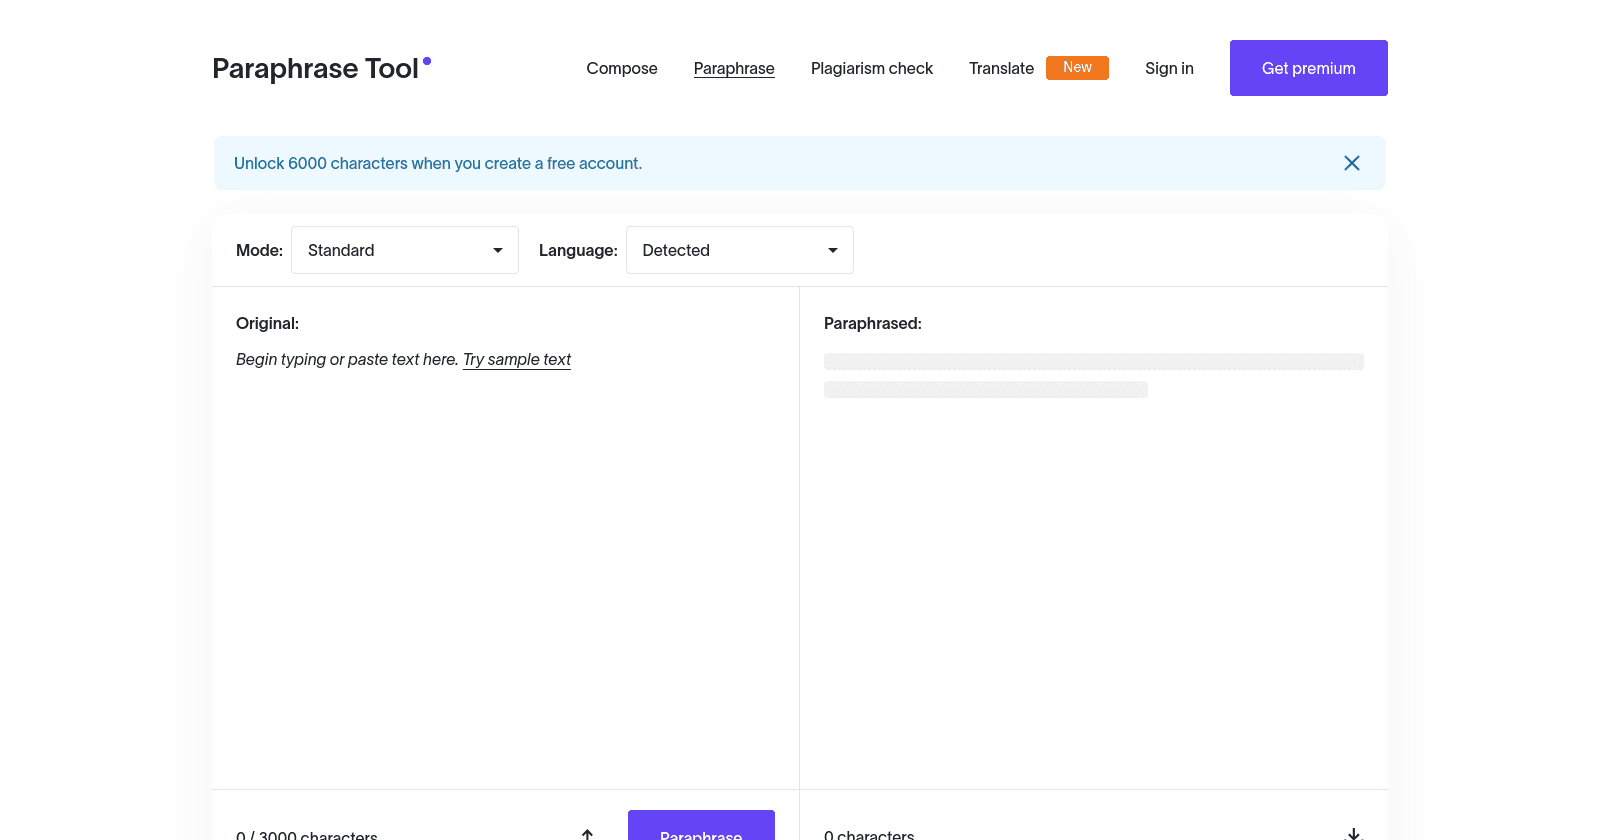Click into the Original text area
The height and width of the screenshot is (840, 1600).
click(x=505, y=560)
